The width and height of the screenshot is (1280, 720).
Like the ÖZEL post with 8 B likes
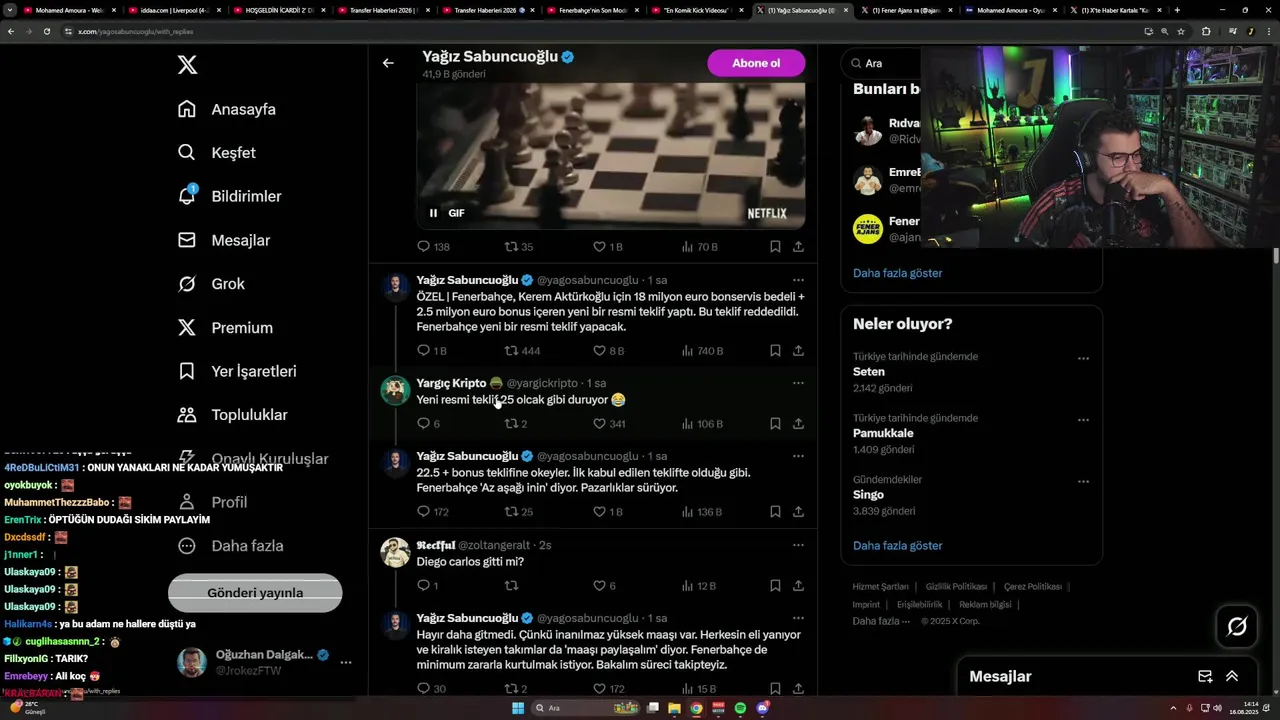pyautogui.click(x=608, y=351)
